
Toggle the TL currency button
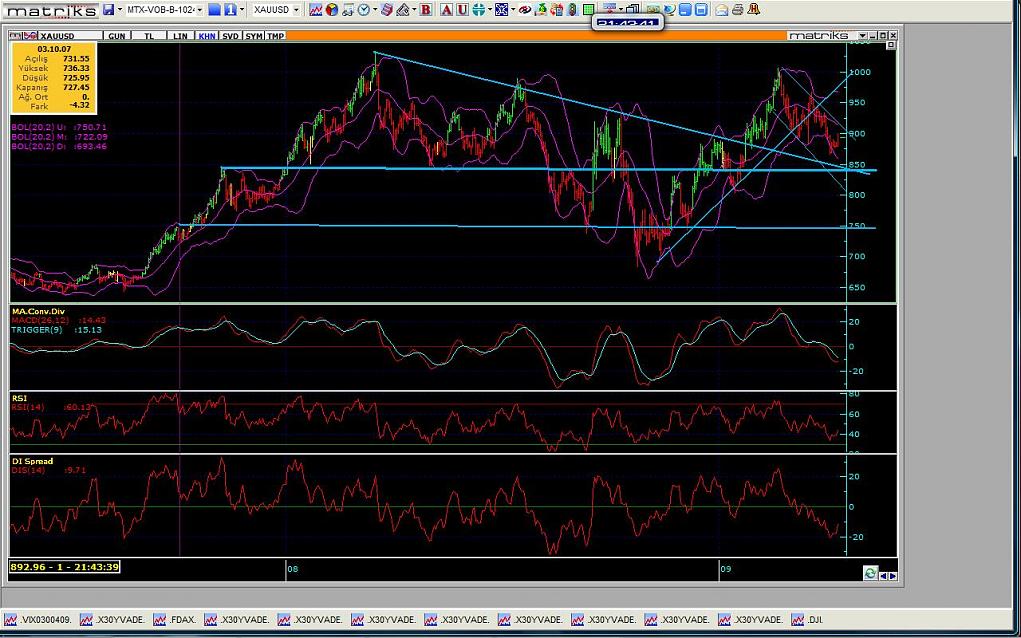tap(149, 36)
